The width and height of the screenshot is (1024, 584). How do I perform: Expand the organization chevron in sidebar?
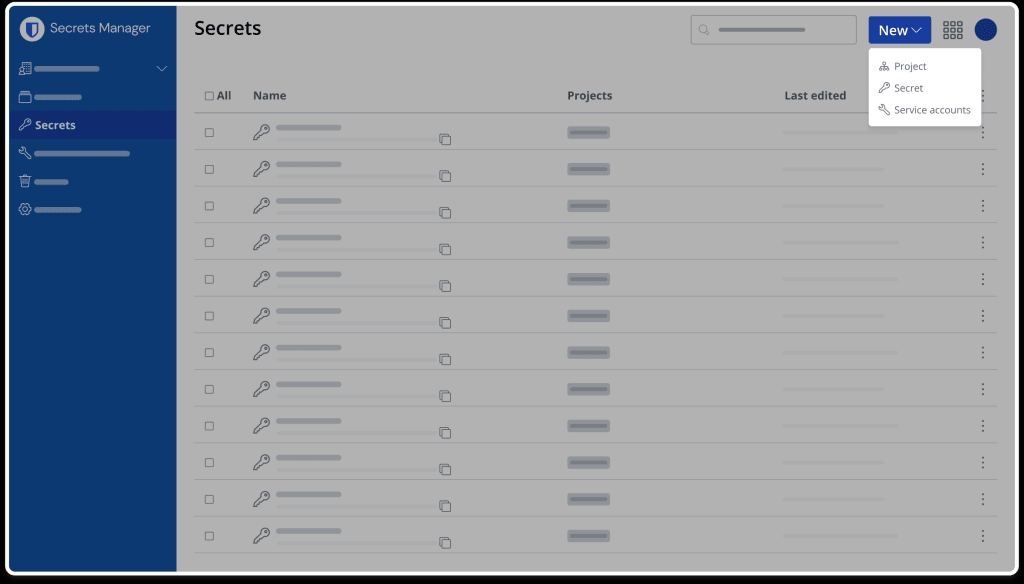(162, 69)
